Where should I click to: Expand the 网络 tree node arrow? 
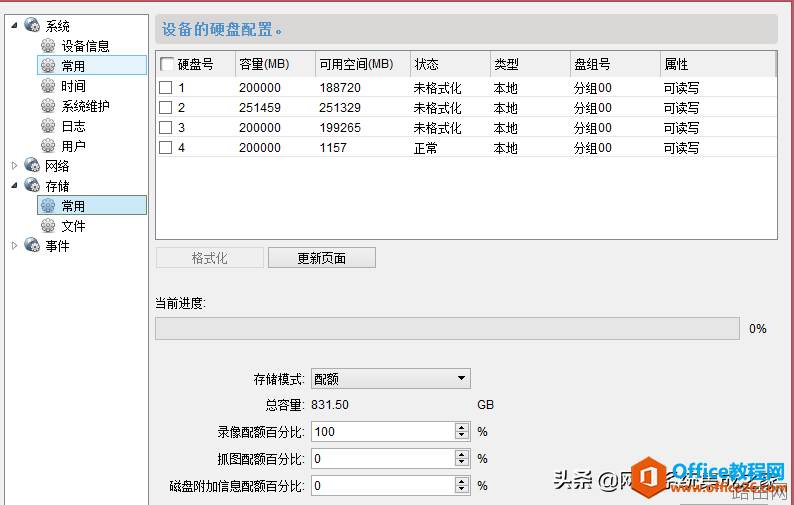click(x=14, y=165)
